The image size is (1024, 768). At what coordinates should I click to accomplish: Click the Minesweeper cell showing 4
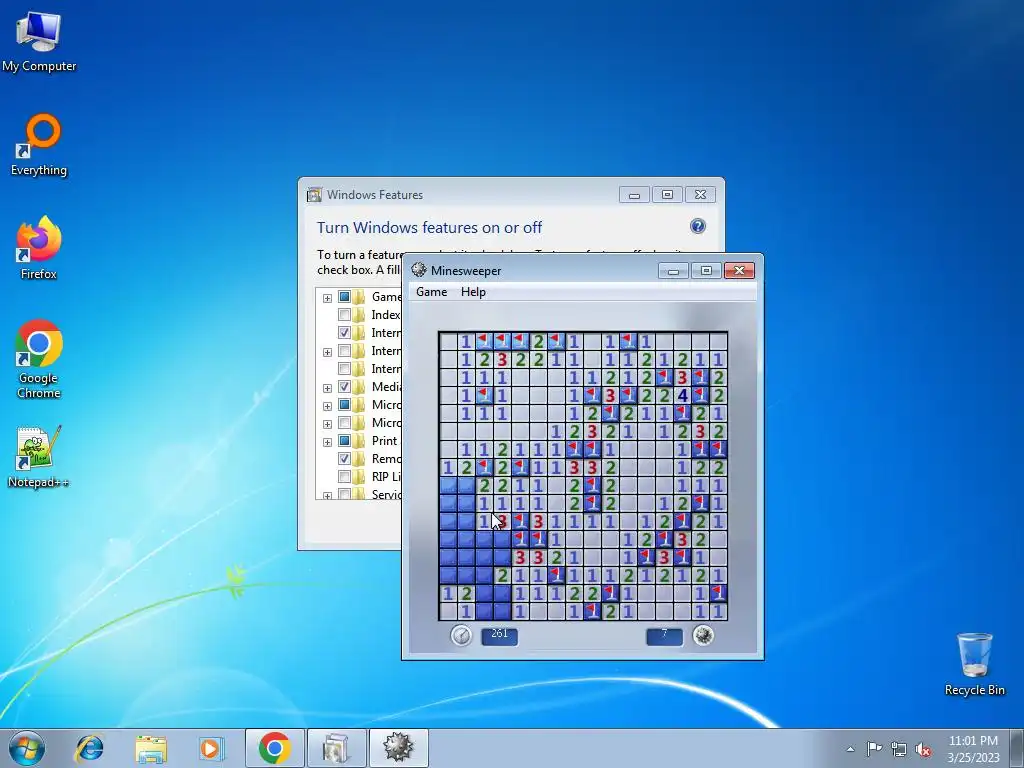click(x=682, y=395)
